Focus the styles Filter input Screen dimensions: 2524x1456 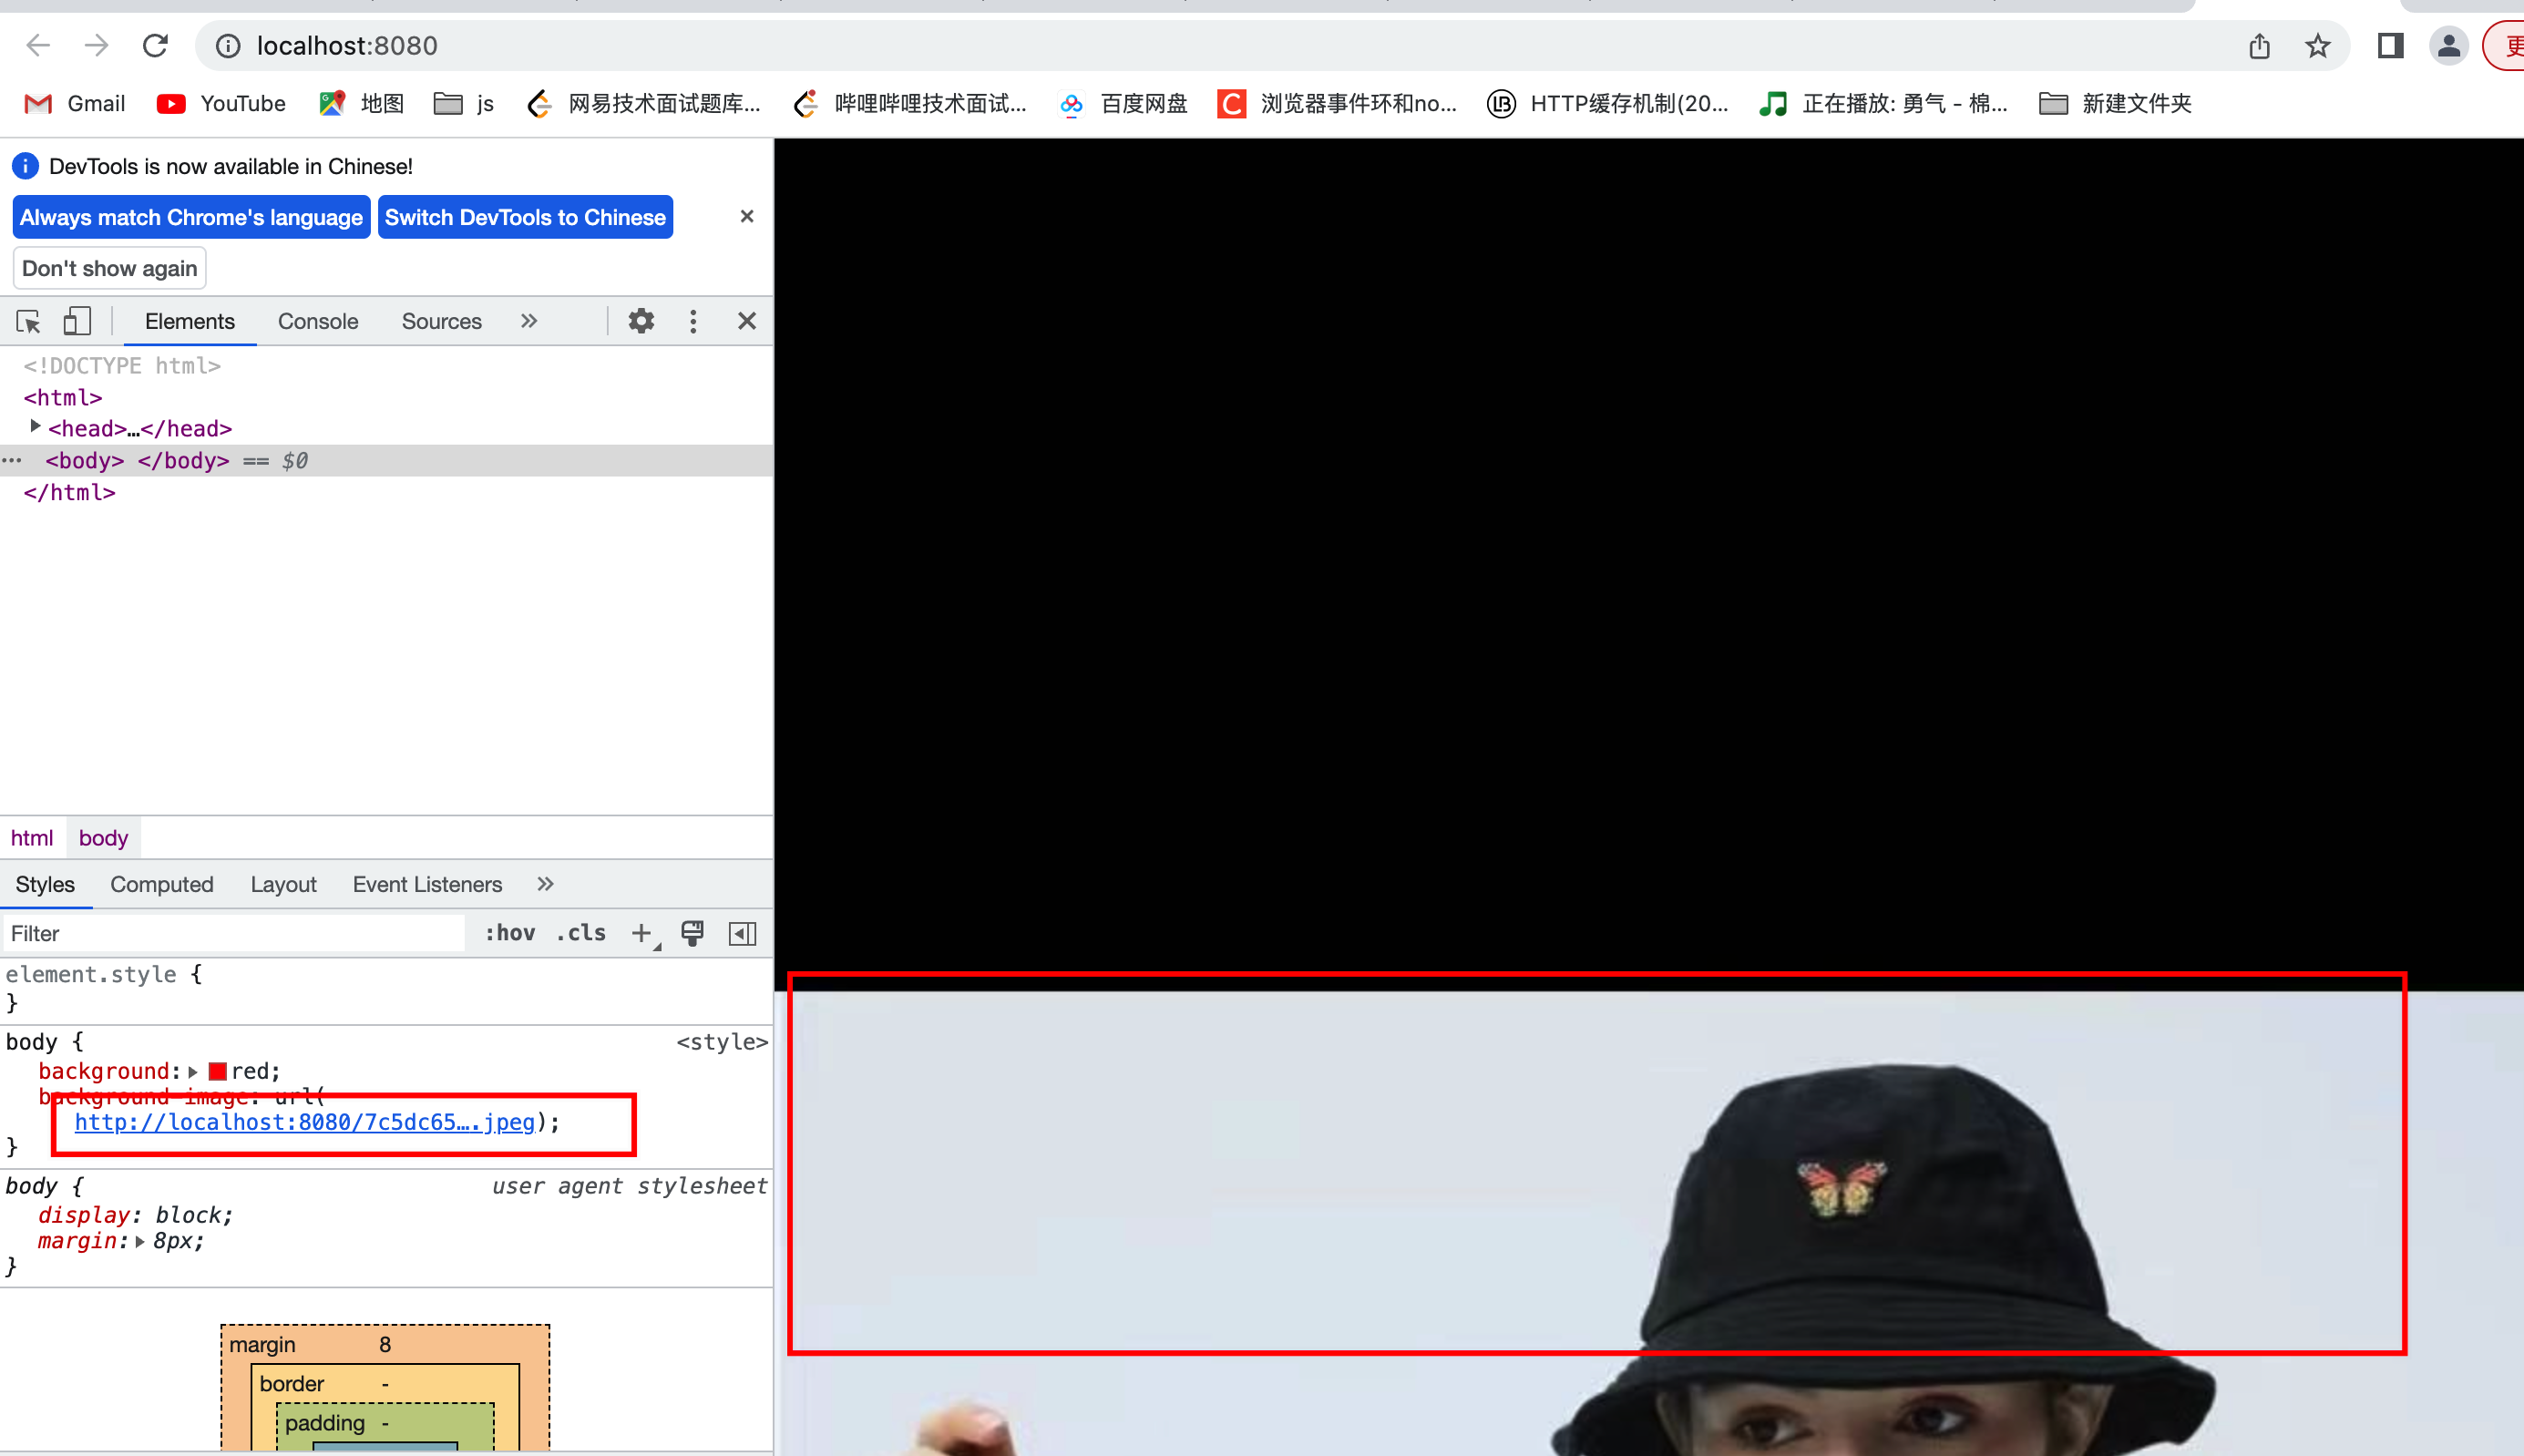tap(234, 933)
